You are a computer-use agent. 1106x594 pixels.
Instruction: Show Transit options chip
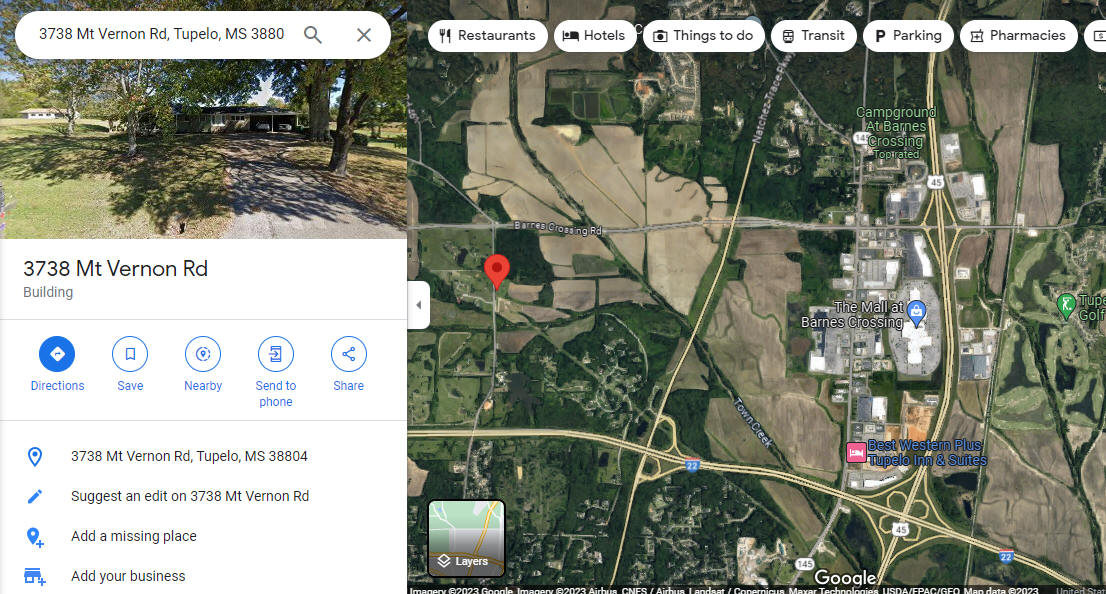813,35
